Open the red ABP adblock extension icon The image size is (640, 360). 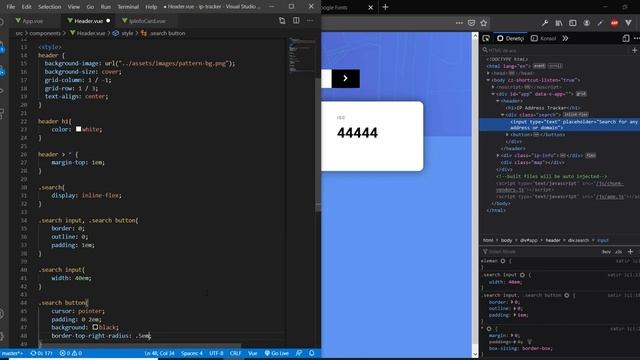click(614, 23)
